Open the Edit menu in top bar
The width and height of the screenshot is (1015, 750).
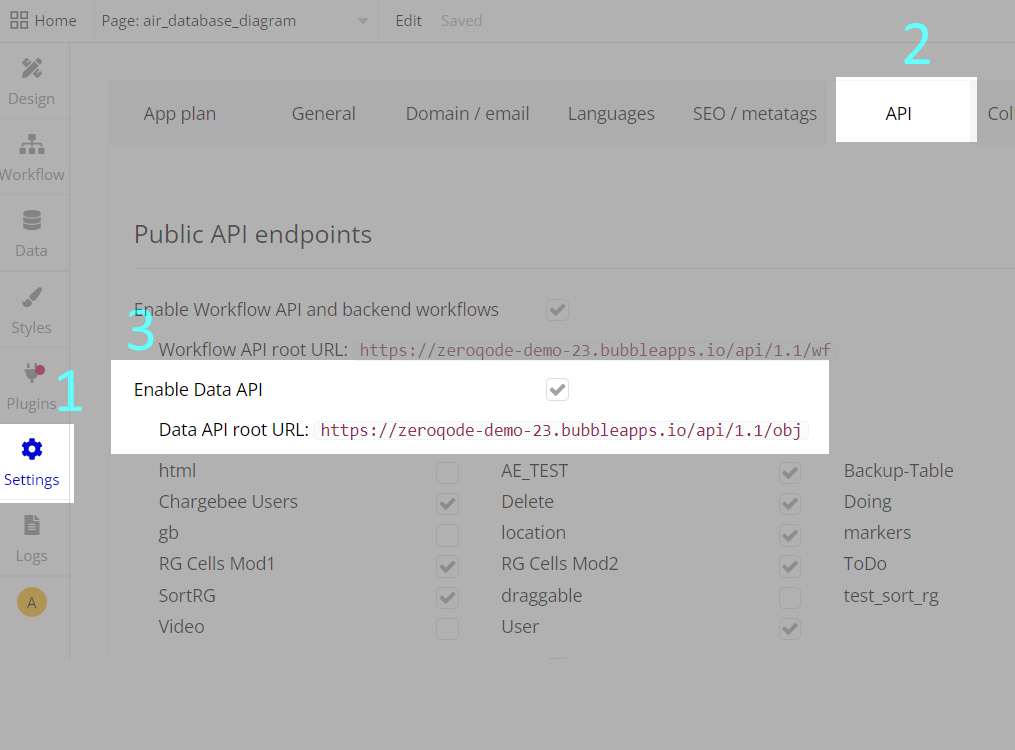pos(408,21)
